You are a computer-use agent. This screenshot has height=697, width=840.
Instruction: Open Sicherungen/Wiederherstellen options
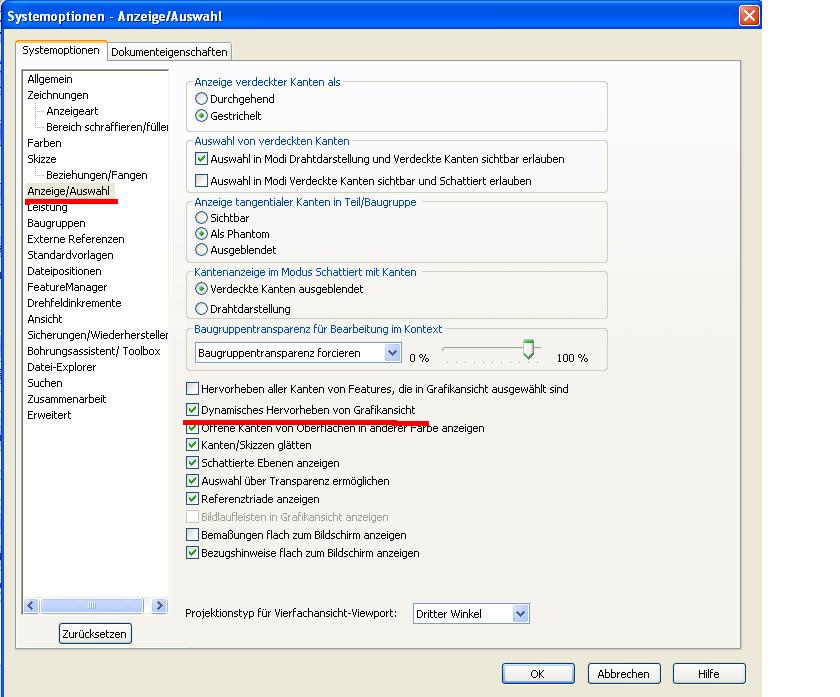pos(98,335)
